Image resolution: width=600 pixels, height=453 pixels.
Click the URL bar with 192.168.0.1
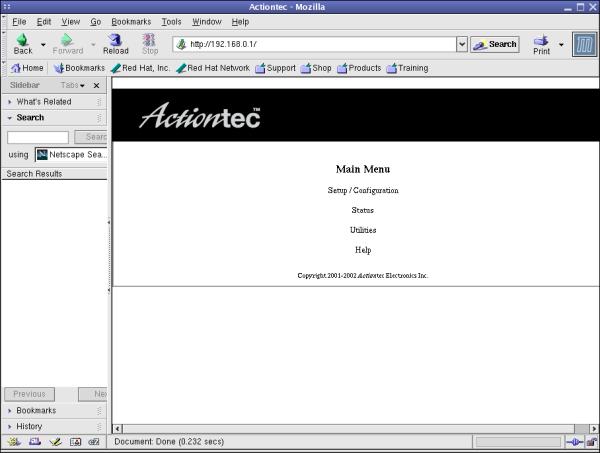point(314,44)
